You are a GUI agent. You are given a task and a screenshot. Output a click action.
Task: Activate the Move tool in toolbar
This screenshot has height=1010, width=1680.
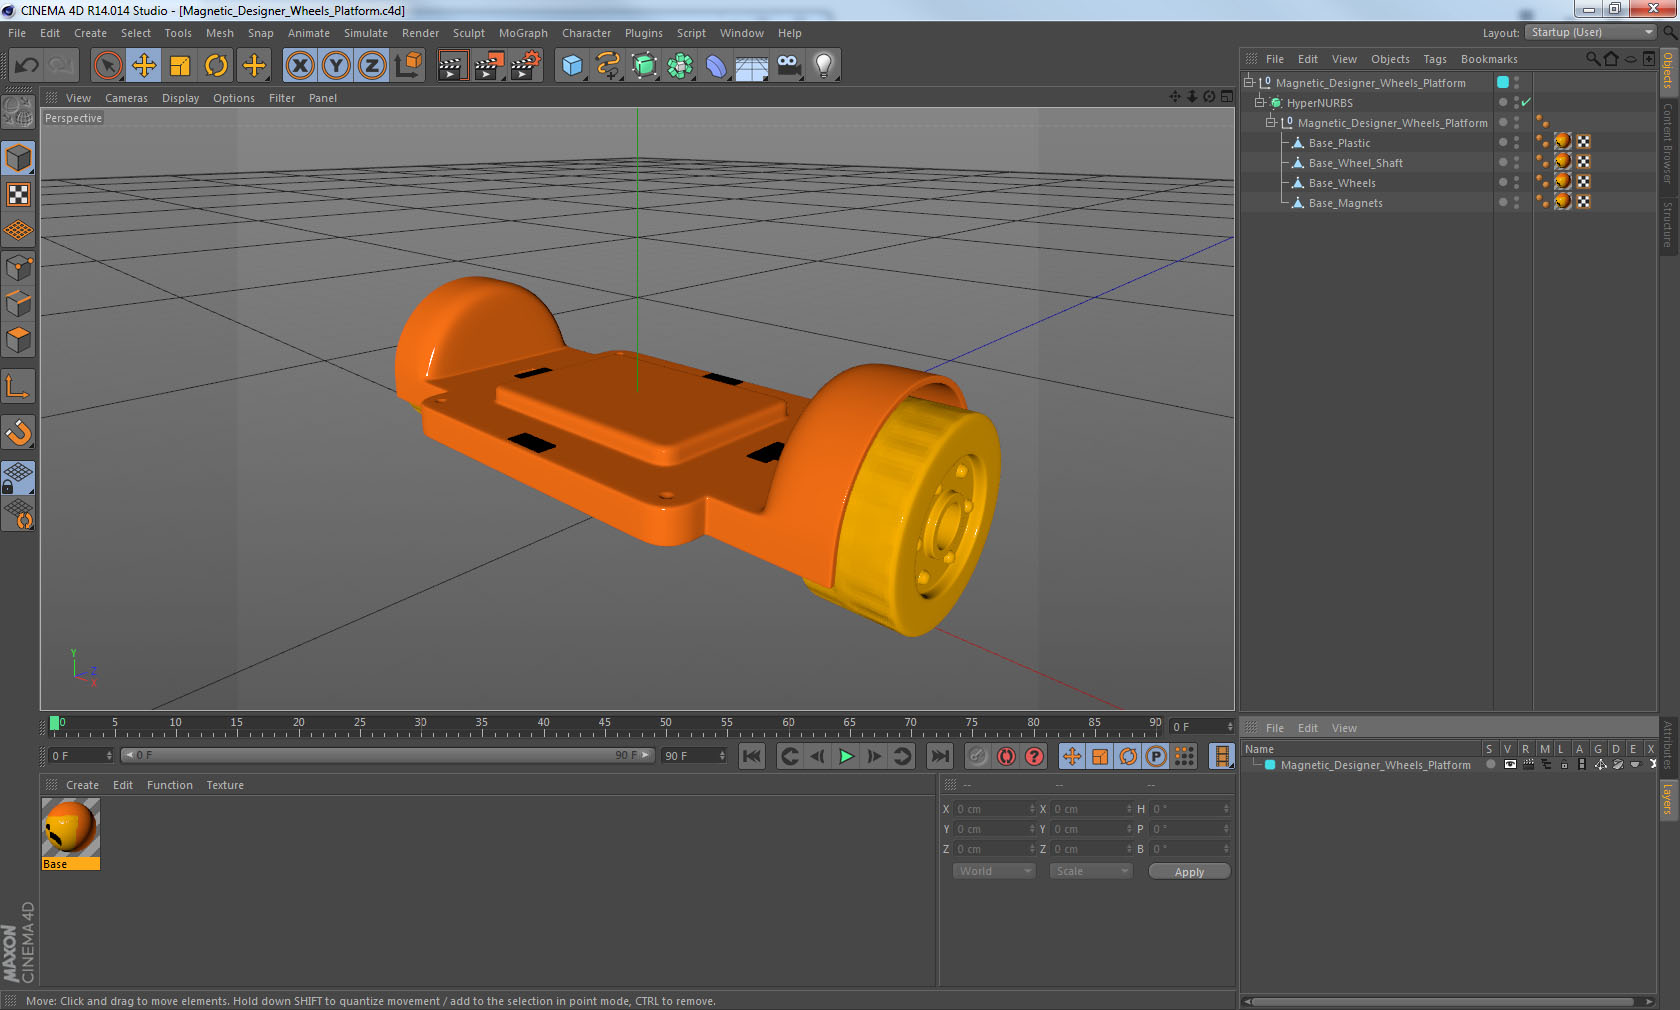click(x=144, y=66)
